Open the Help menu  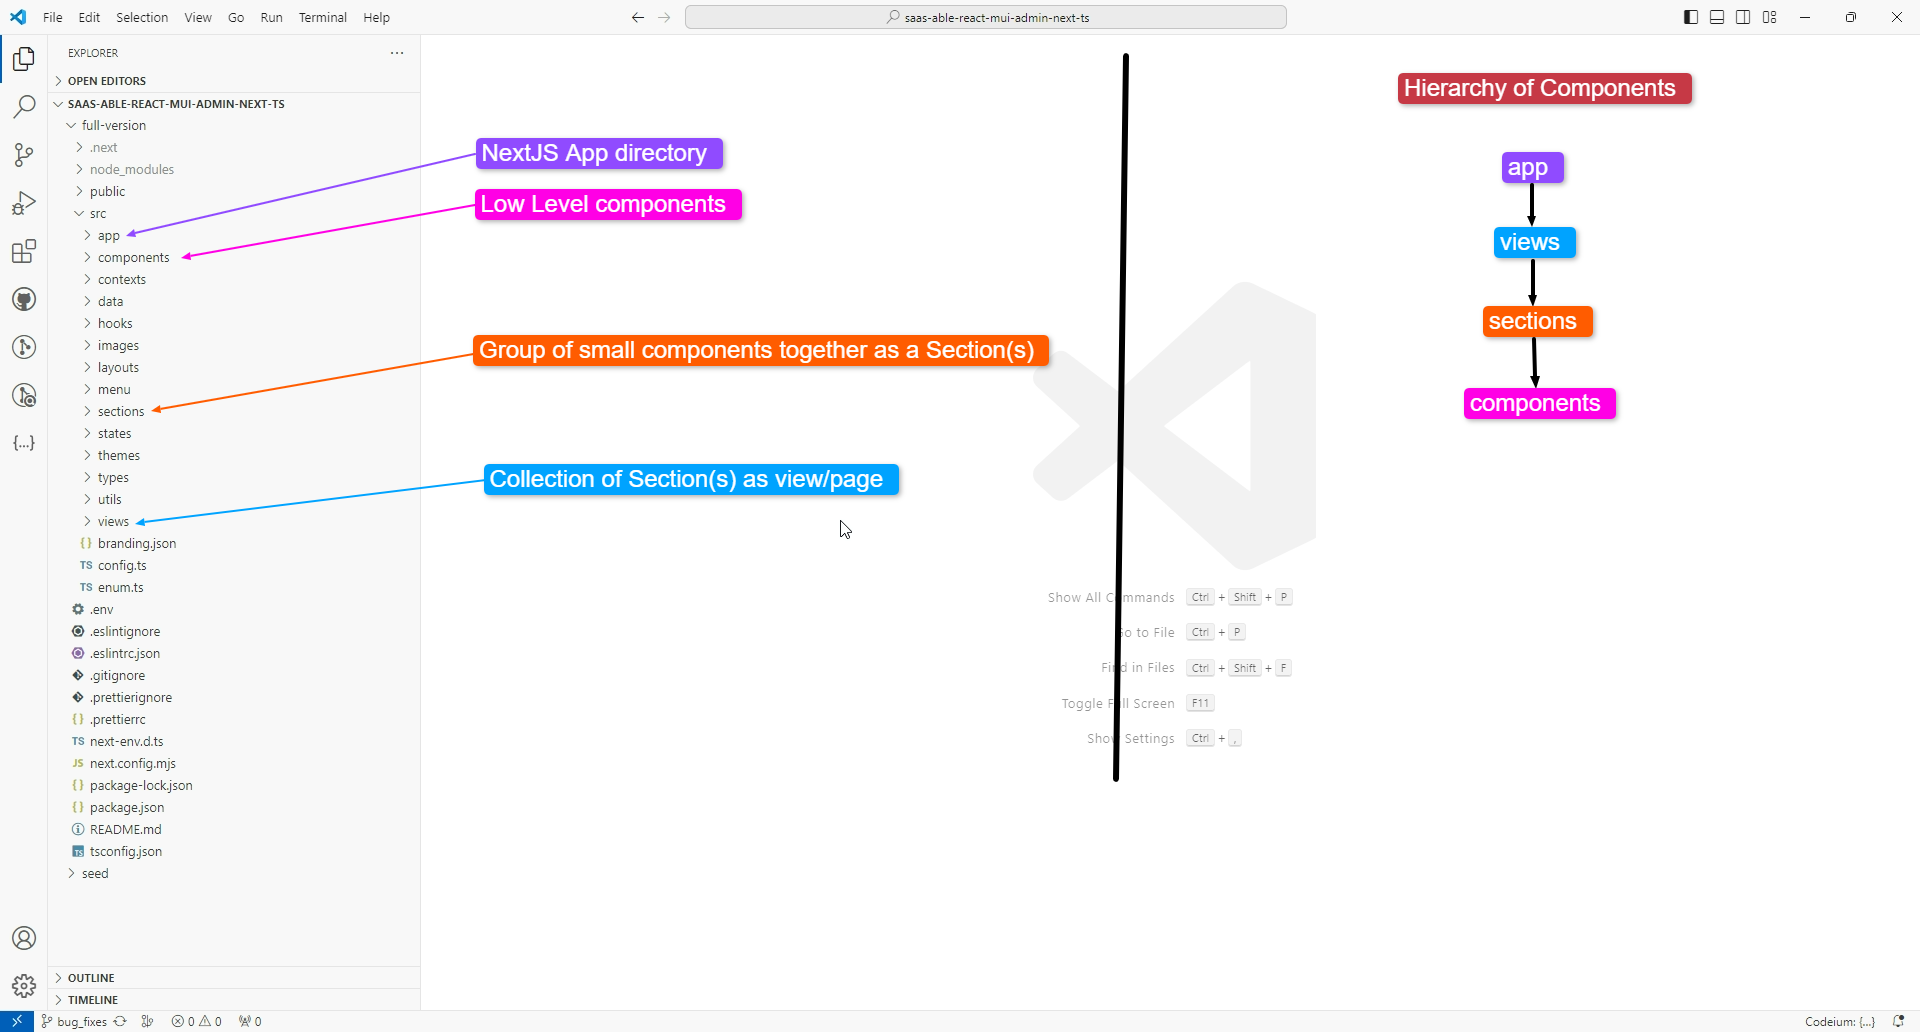pos(376,17)
